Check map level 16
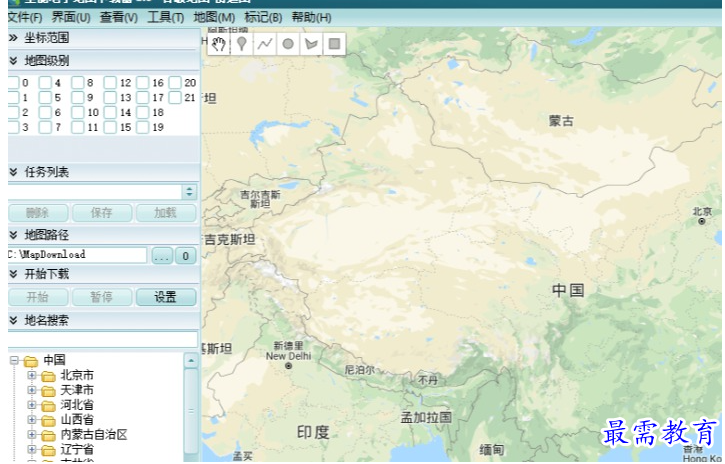Screen dimensions: 725x464 click(142, 83)
